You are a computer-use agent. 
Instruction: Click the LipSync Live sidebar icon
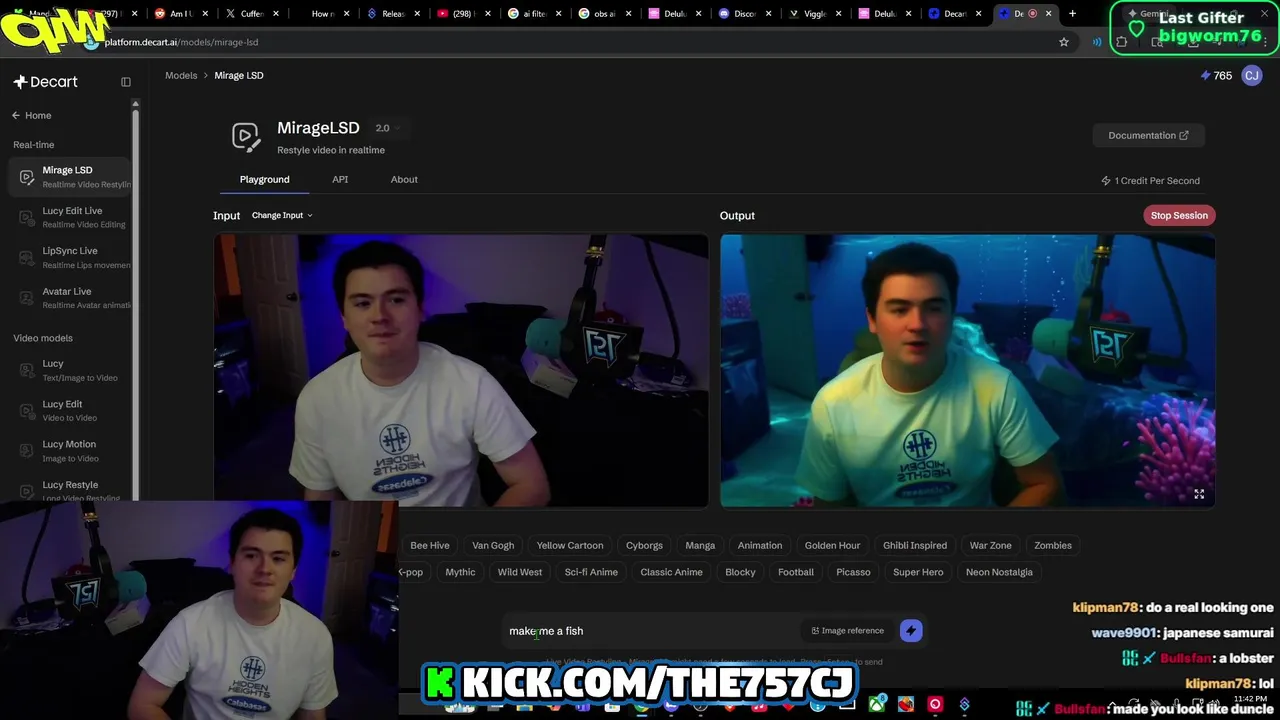pyautogui.click(x=27, y=257)
